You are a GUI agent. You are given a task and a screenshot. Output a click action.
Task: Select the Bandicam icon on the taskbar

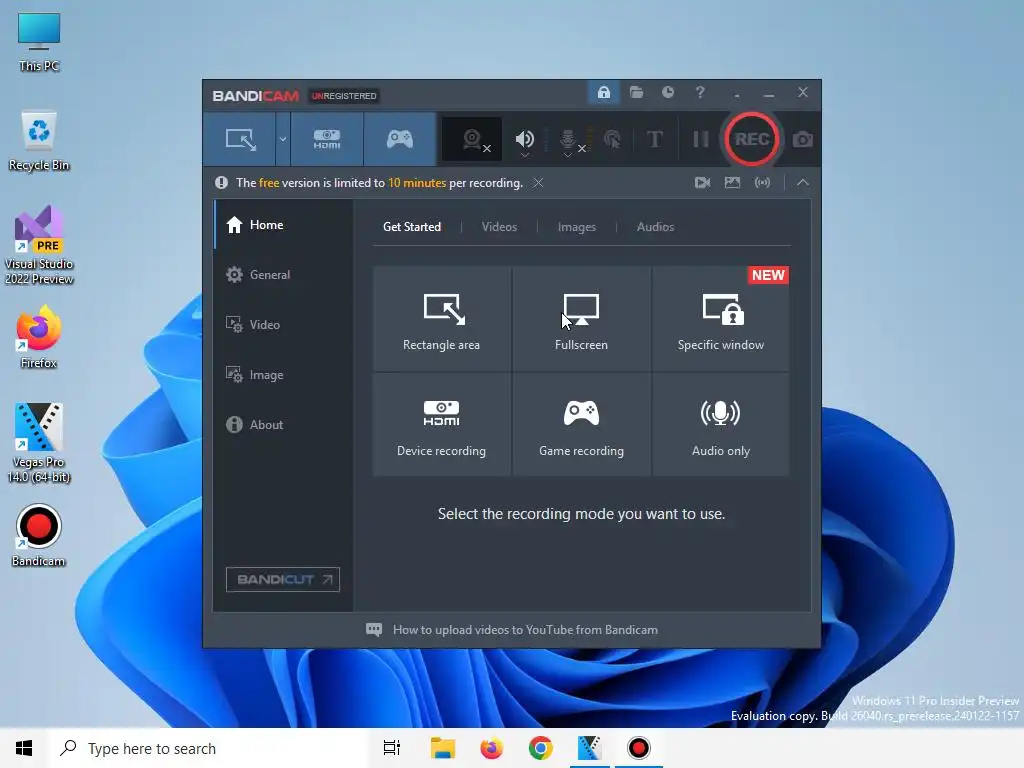pyautogui.click(x=638, y=748)
